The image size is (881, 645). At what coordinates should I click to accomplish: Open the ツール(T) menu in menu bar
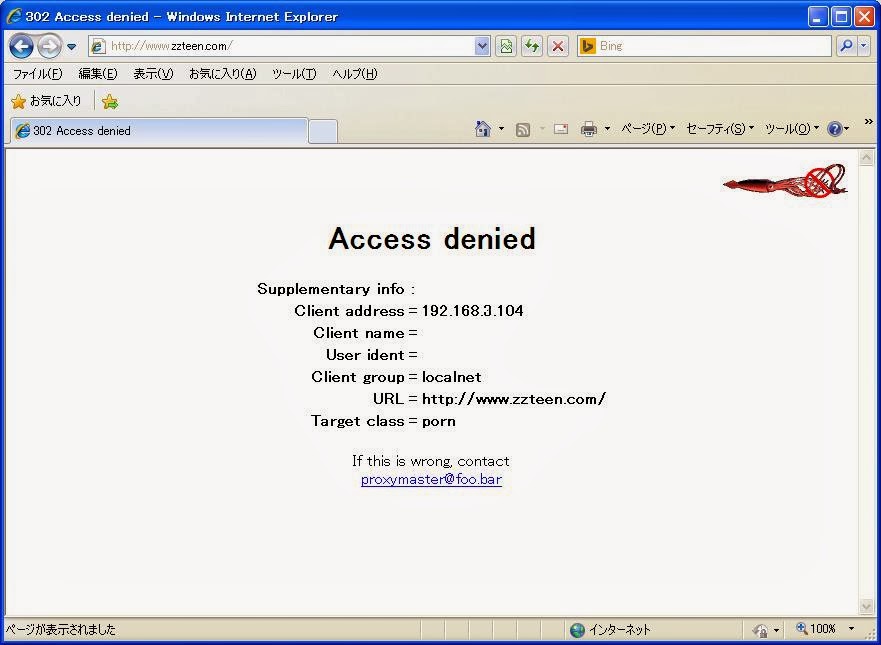coord(294,74)
